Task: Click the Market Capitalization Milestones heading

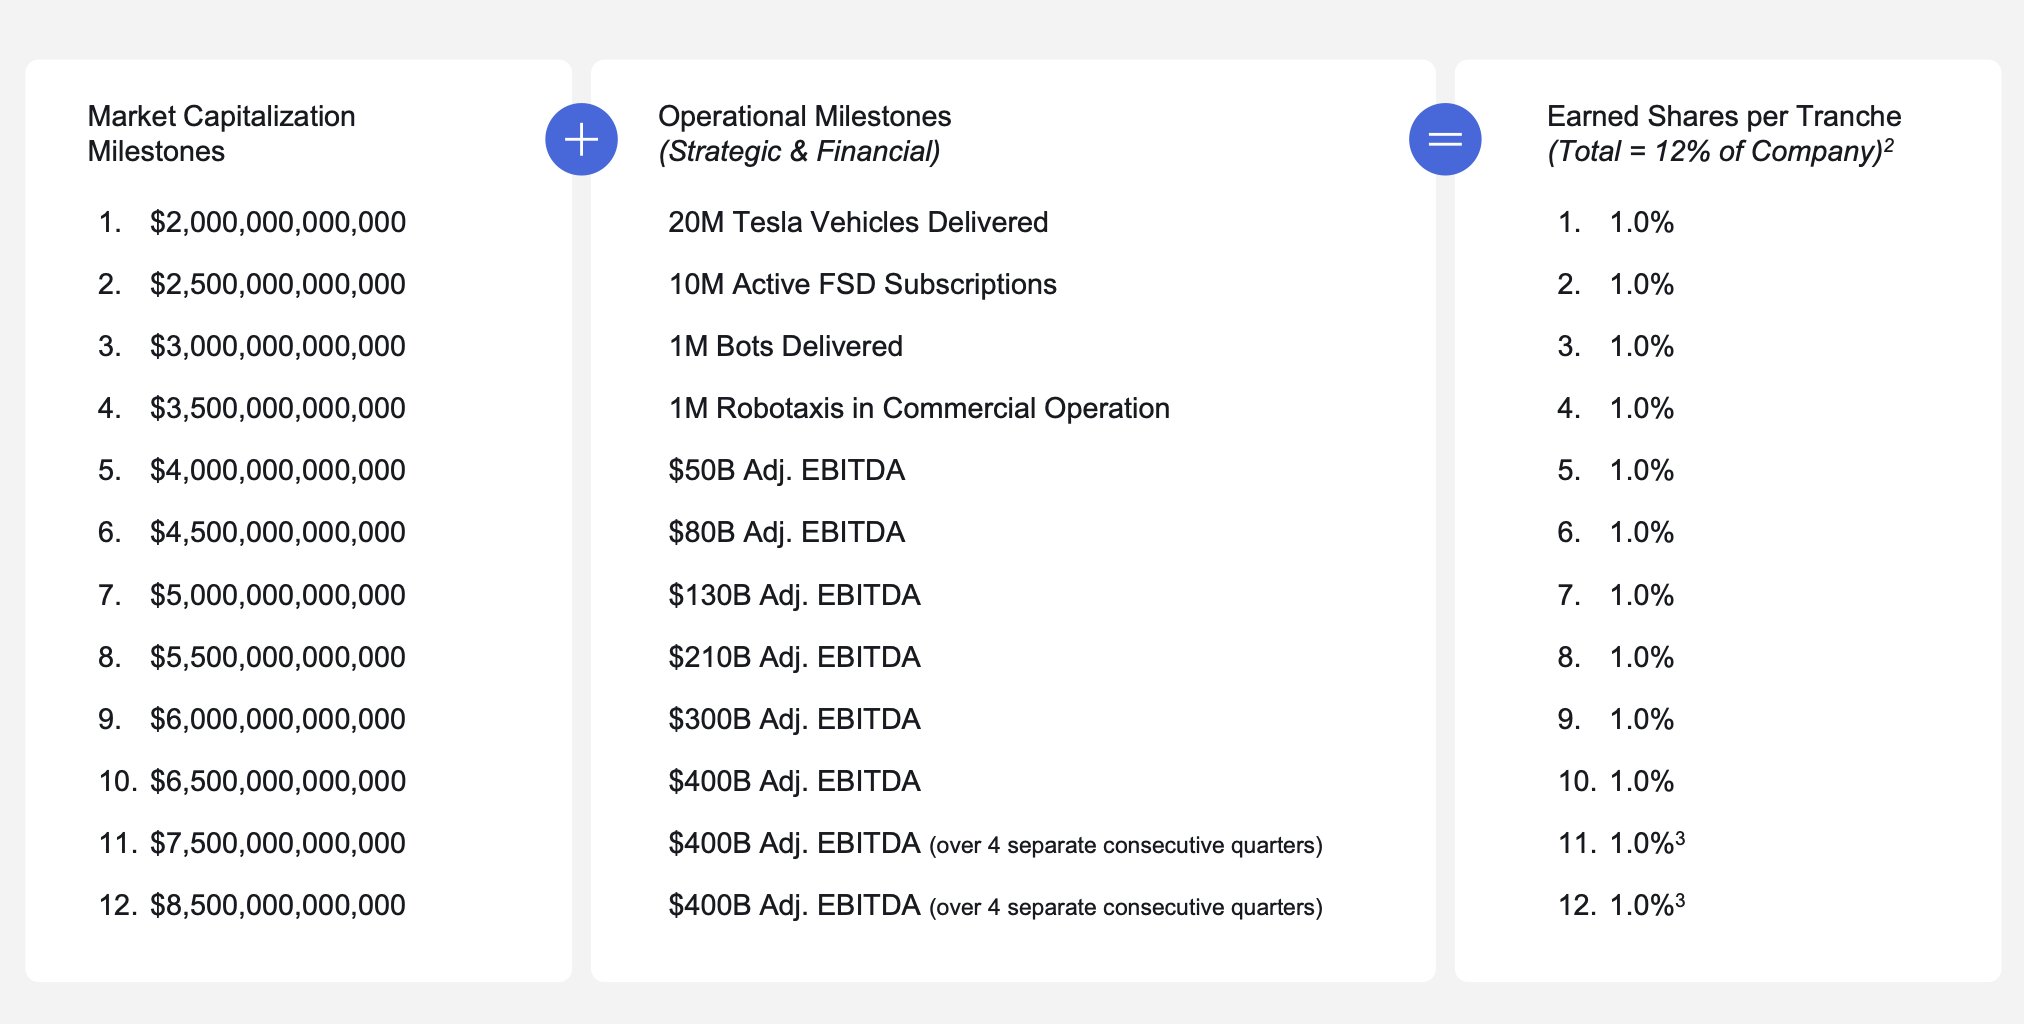Action: pos(221,133)
